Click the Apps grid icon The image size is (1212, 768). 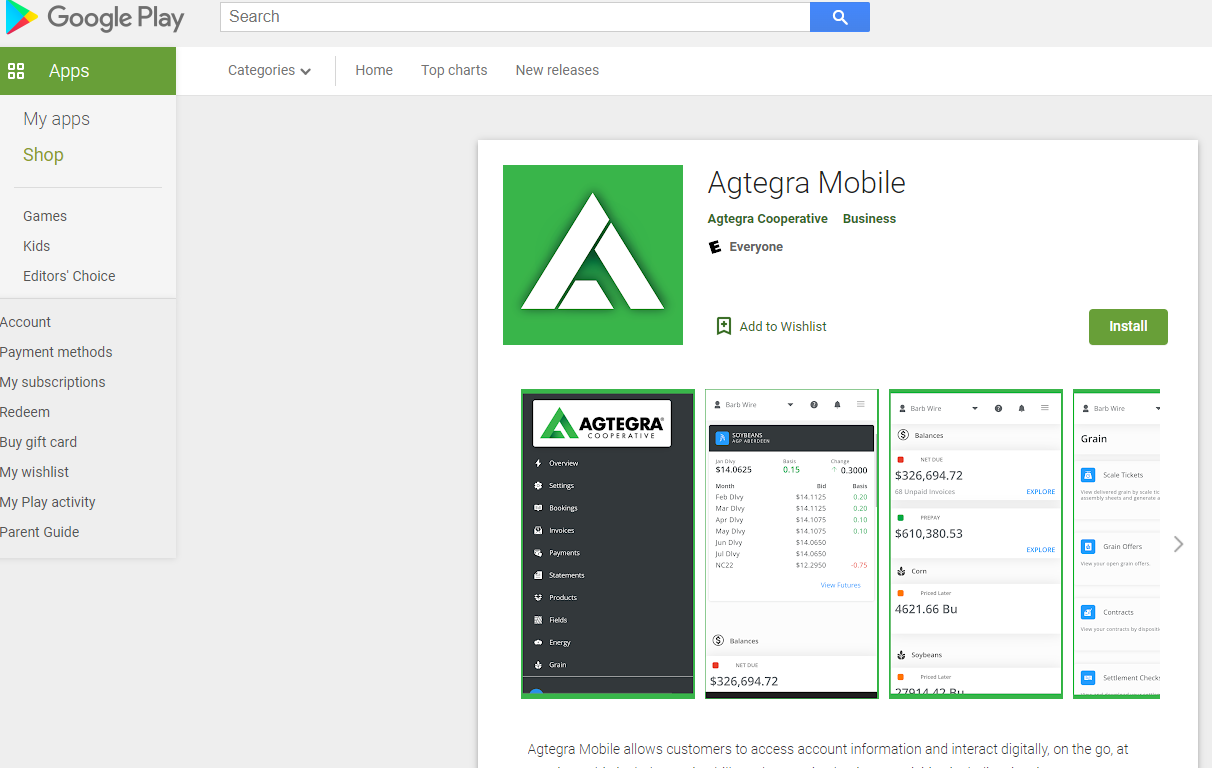click(16, 71)
